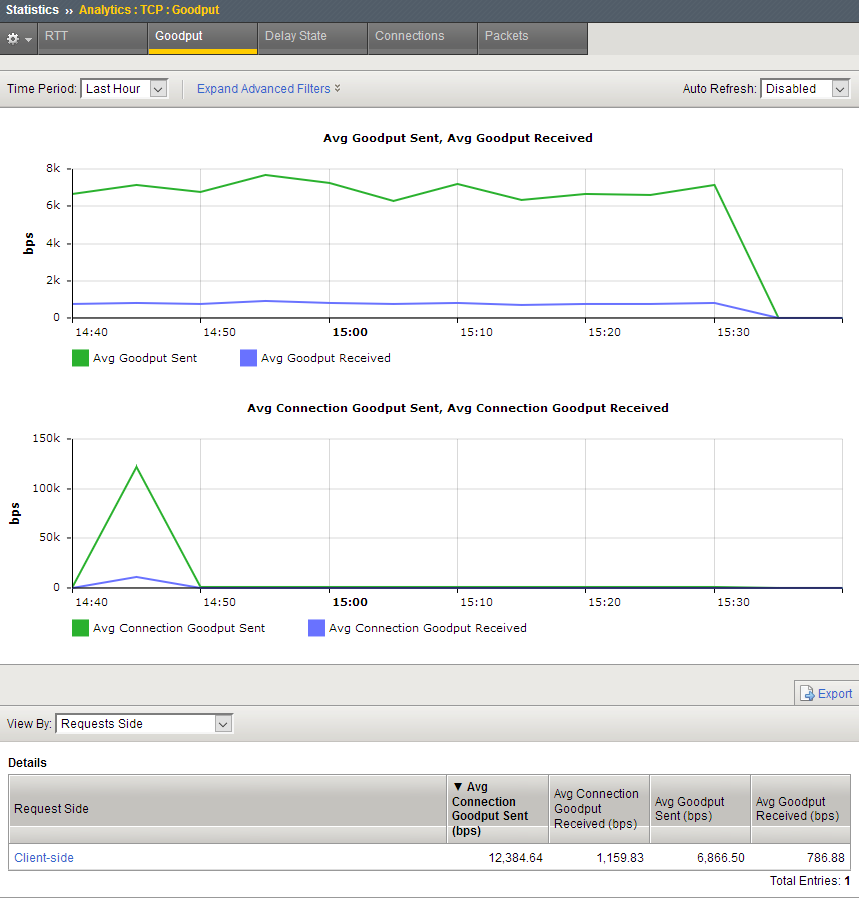Switch to the Packets tab
The width and height of the screenshot is (859, 898).
coord(532,36)
